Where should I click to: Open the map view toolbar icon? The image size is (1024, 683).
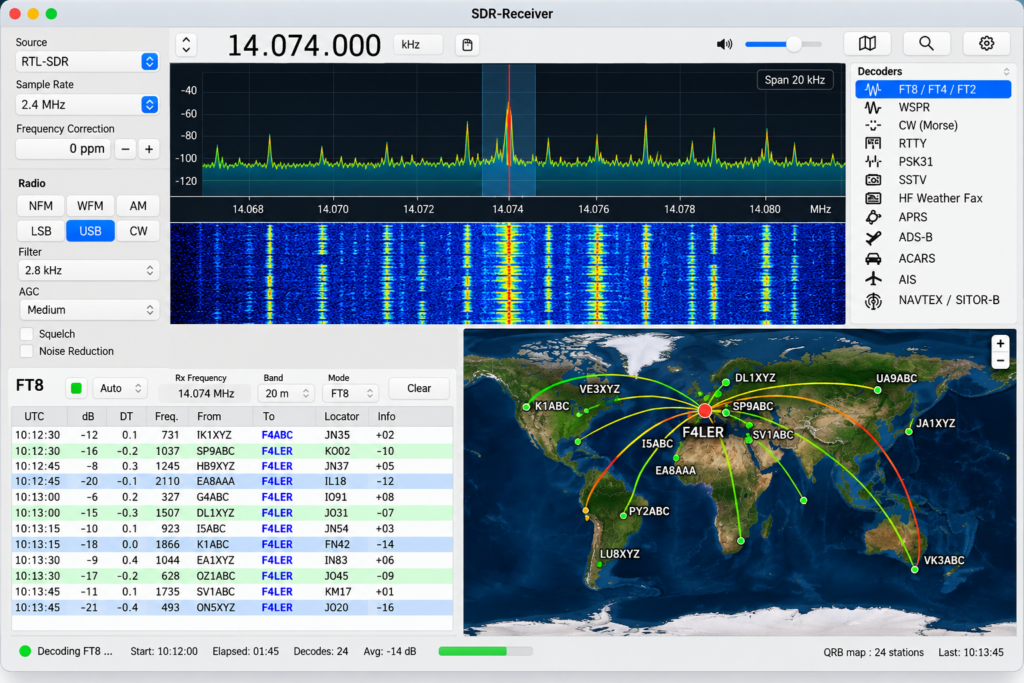tap(867, 44)
